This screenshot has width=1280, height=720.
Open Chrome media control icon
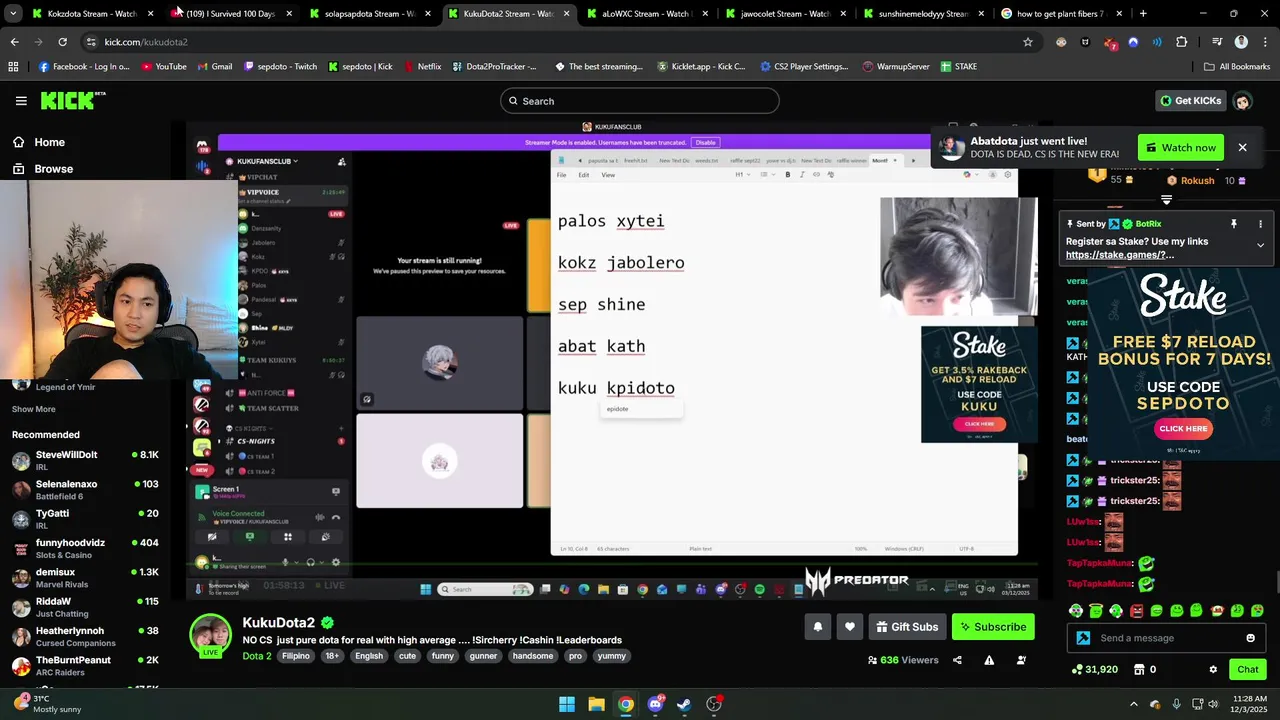point(1217,42)
